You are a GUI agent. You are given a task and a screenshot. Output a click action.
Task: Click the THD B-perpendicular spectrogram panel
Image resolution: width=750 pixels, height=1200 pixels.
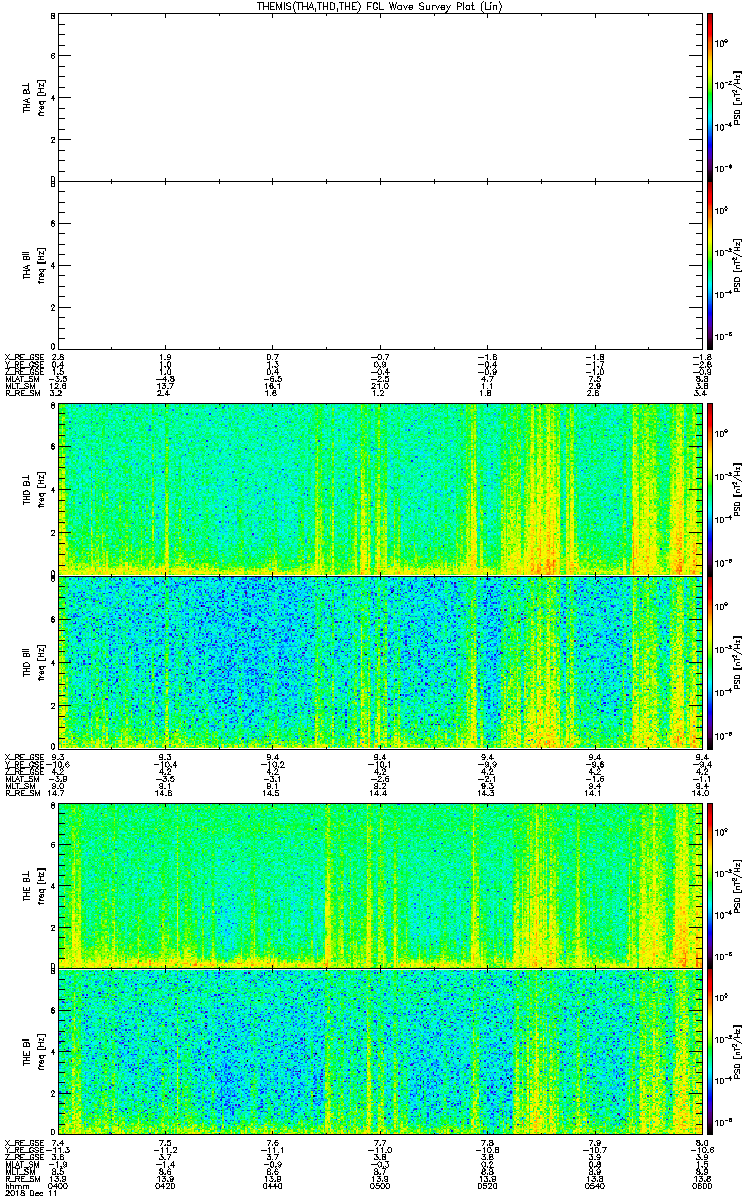(x=379, y=489)
